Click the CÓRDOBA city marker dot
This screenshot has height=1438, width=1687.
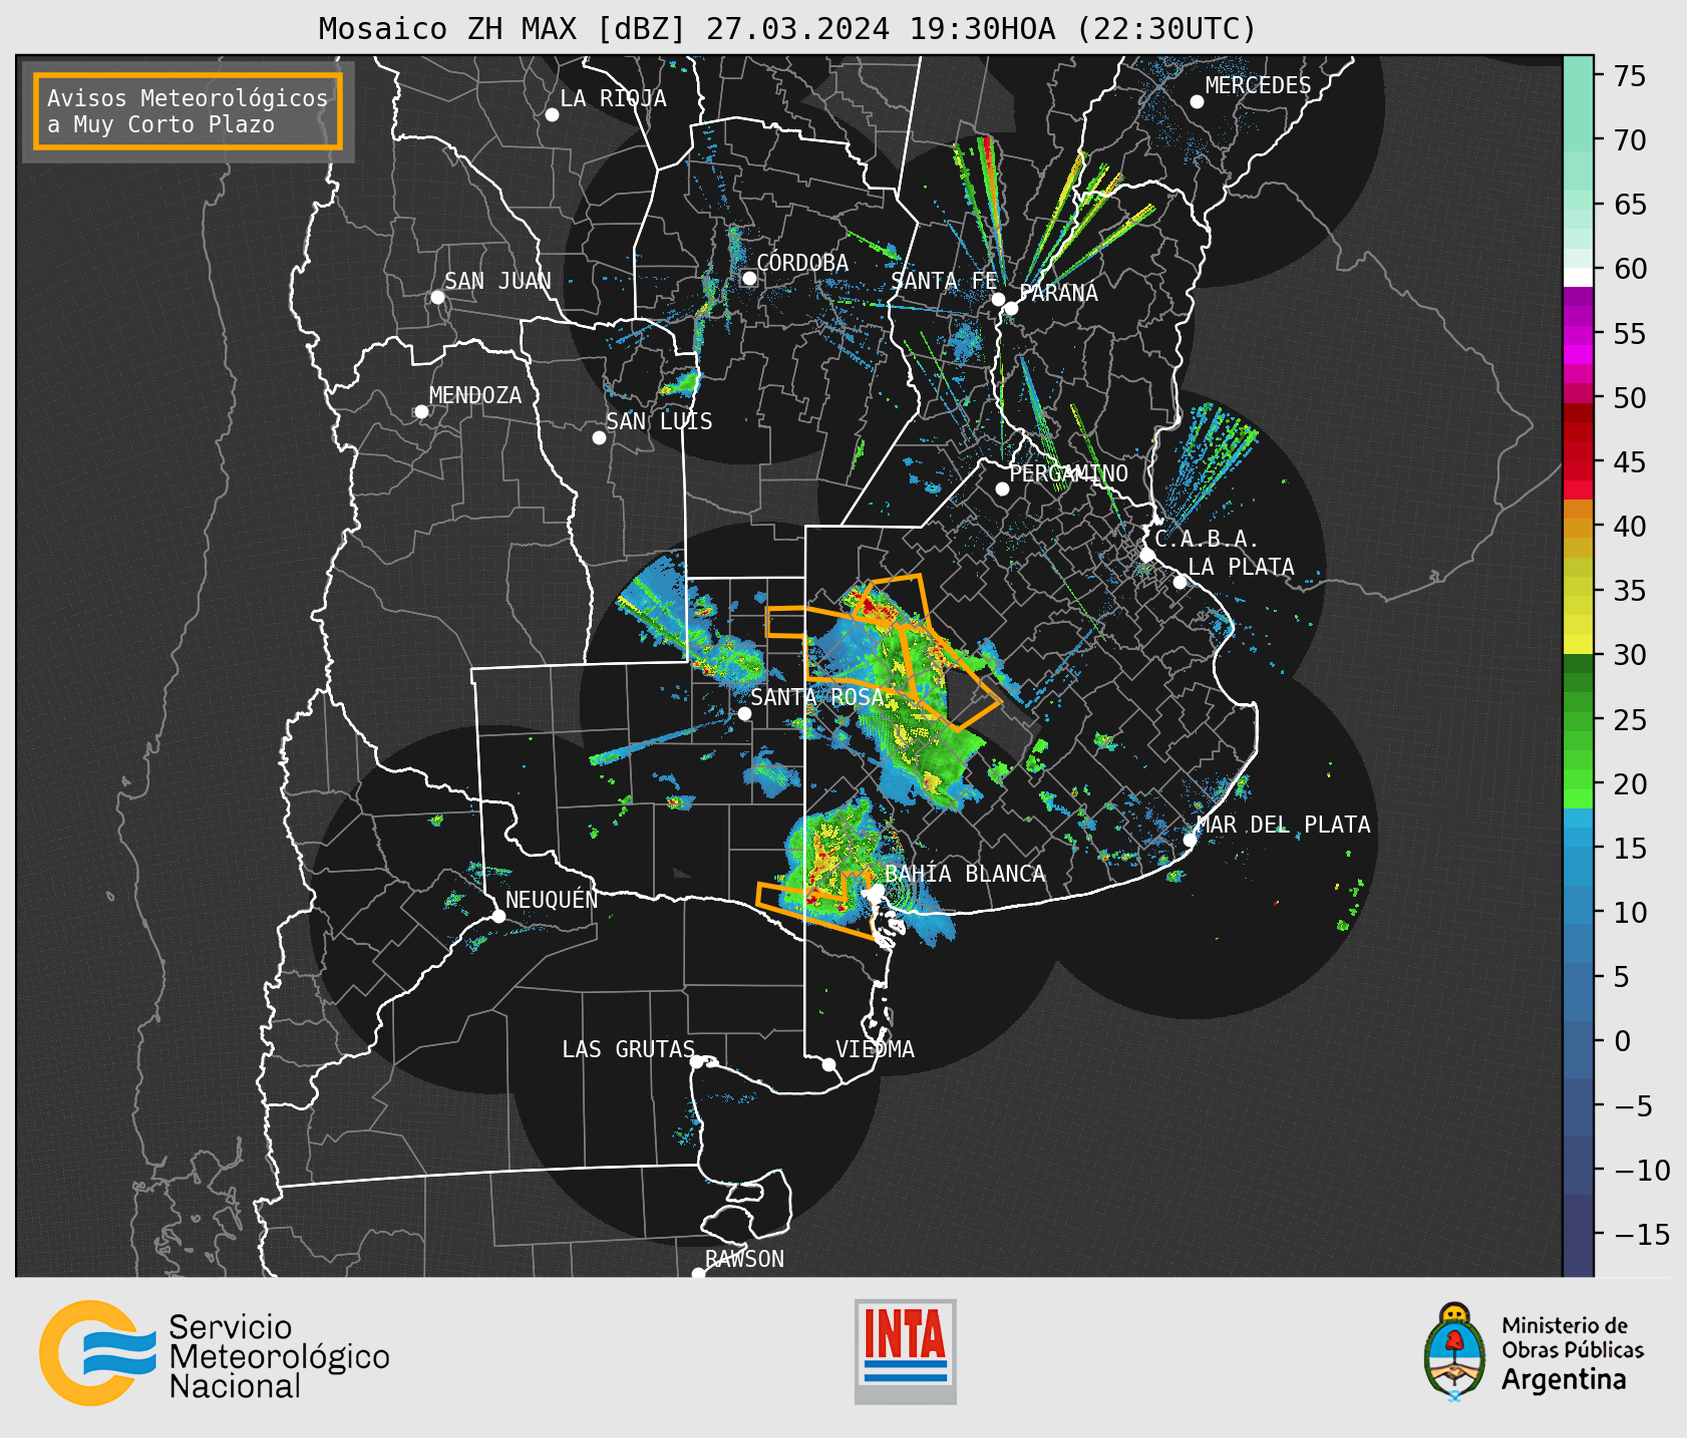point(749,278)
